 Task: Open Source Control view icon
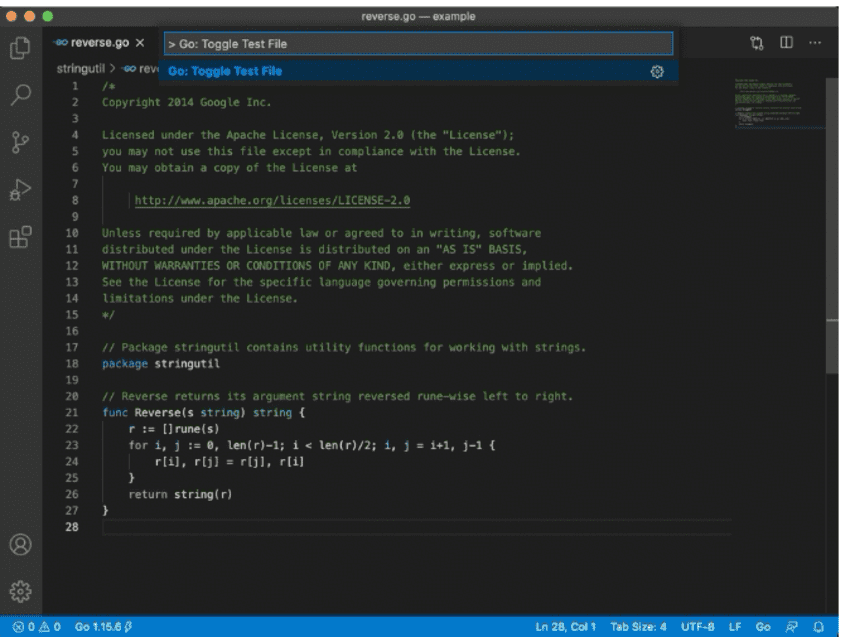20,142
